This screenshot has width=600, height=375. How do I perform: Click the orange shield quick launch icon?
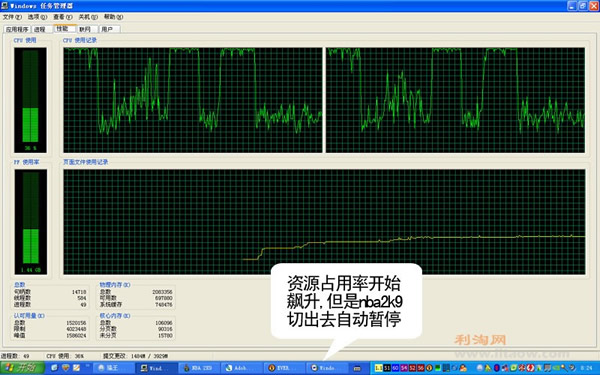pos(66,368)
